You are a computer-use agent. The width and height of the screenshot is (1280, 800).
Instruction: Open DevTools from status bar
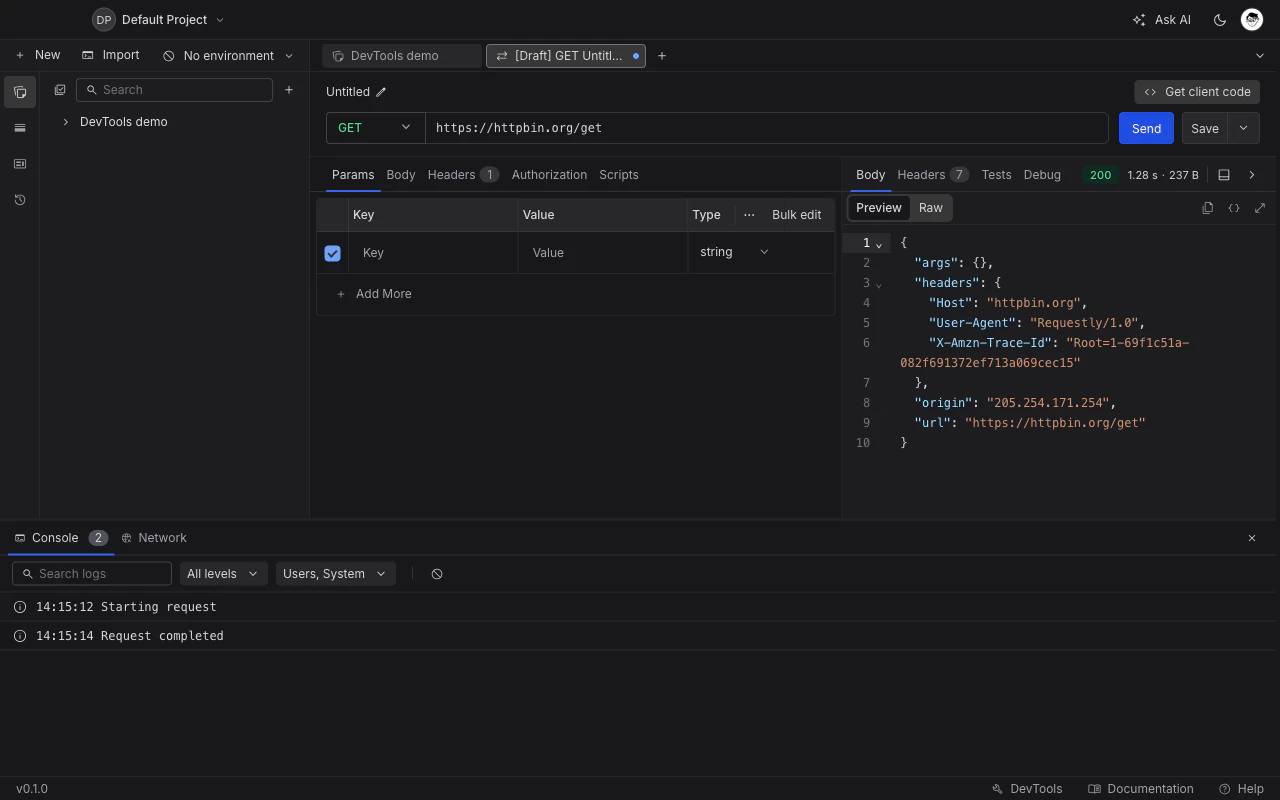tap(1027, 789)
